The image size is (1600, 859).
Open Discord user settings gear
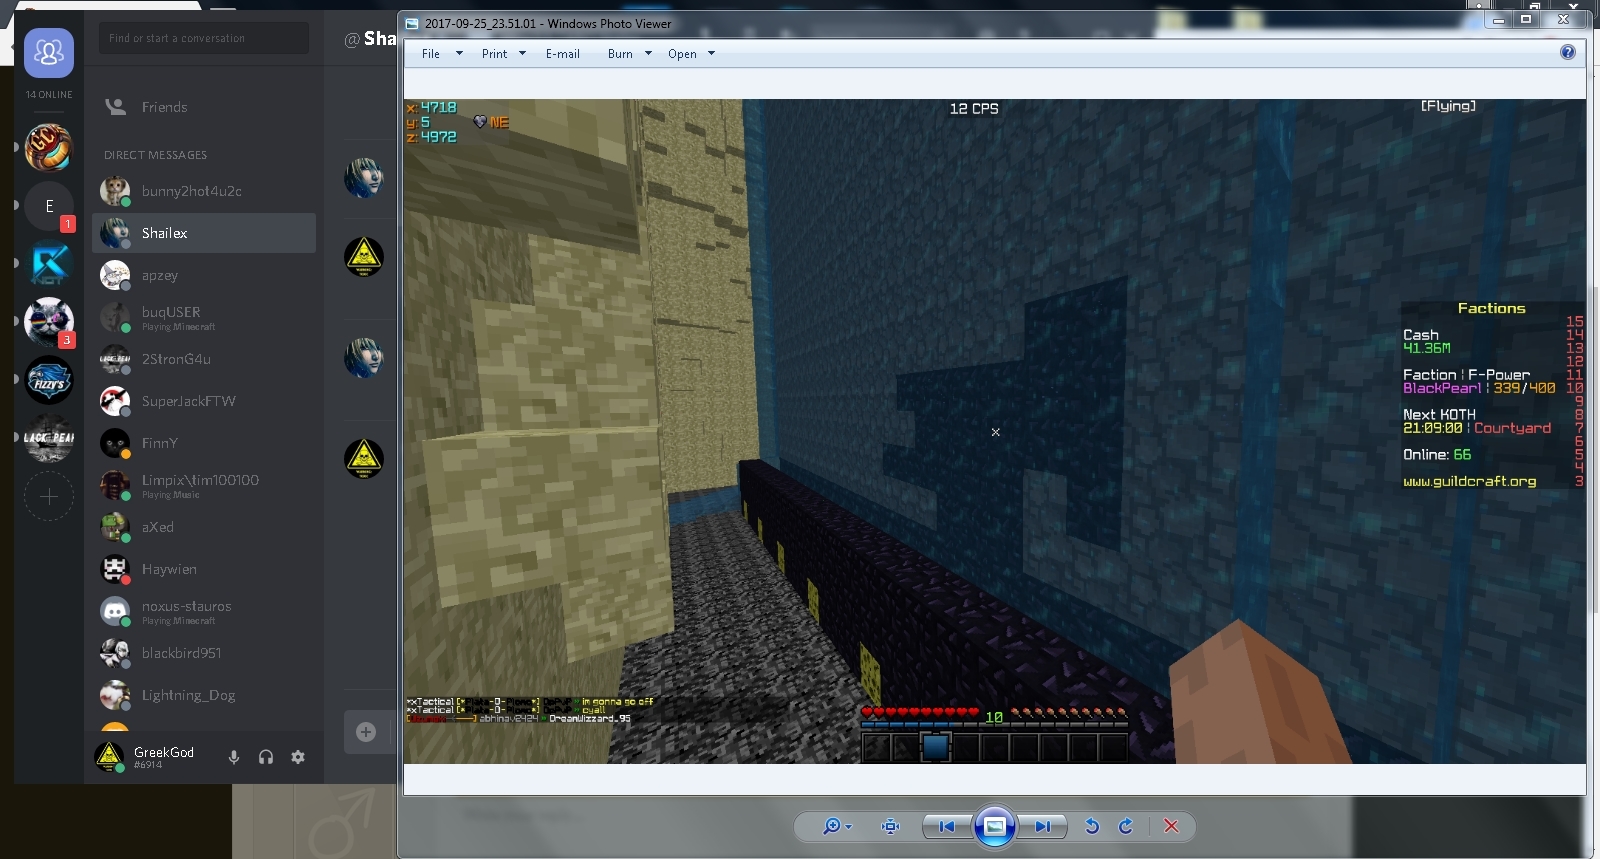click(x=298, y=757)
